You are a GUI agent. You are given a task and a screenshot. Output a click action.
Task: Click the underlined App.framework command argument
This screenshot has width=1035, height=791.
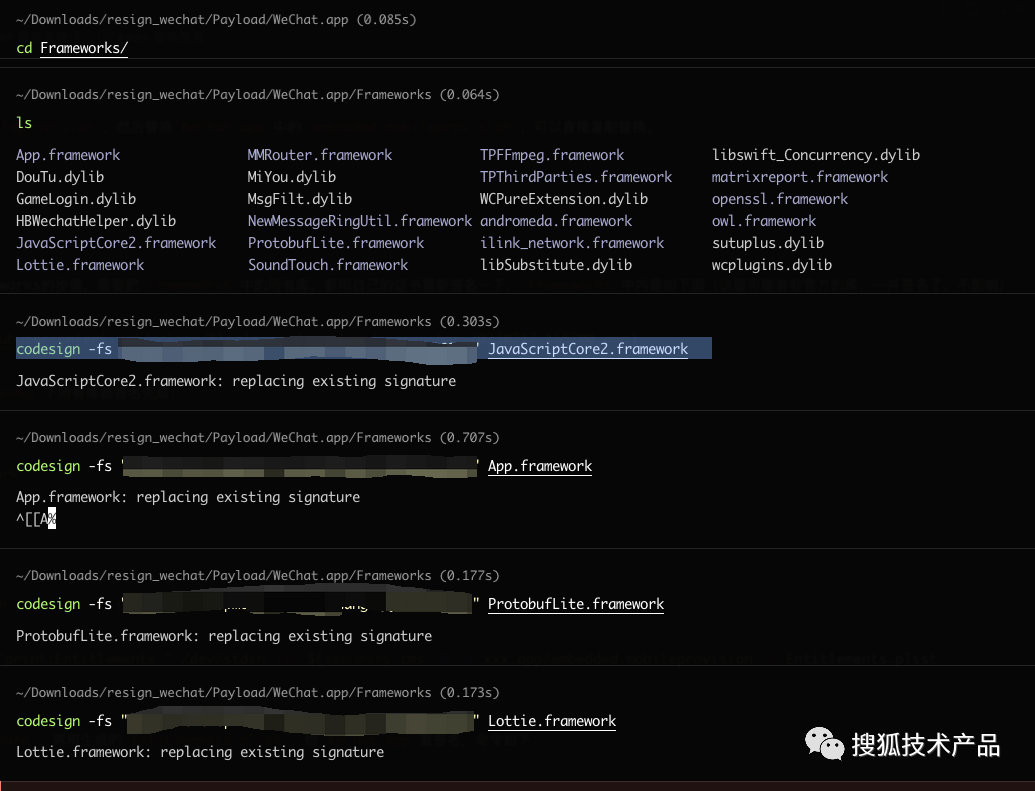[539, 466]
